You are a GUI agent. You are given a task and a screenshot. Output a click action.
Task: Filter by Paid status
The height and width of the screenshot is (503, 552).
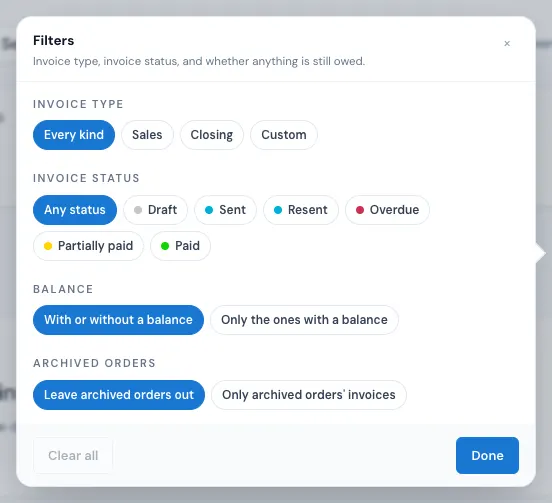coord(180,246)
